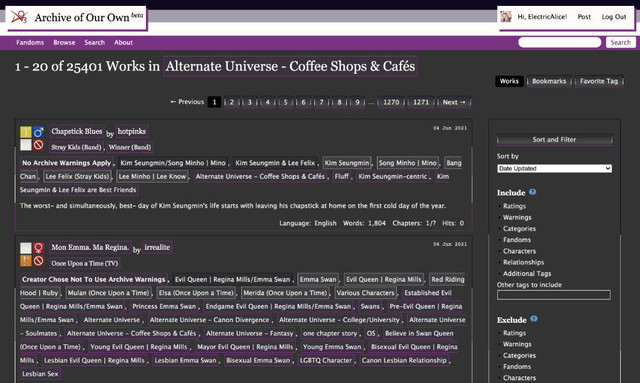Click Teen rating icon on Chapstick Blues
640x383 pixels.
coord(26,132)
